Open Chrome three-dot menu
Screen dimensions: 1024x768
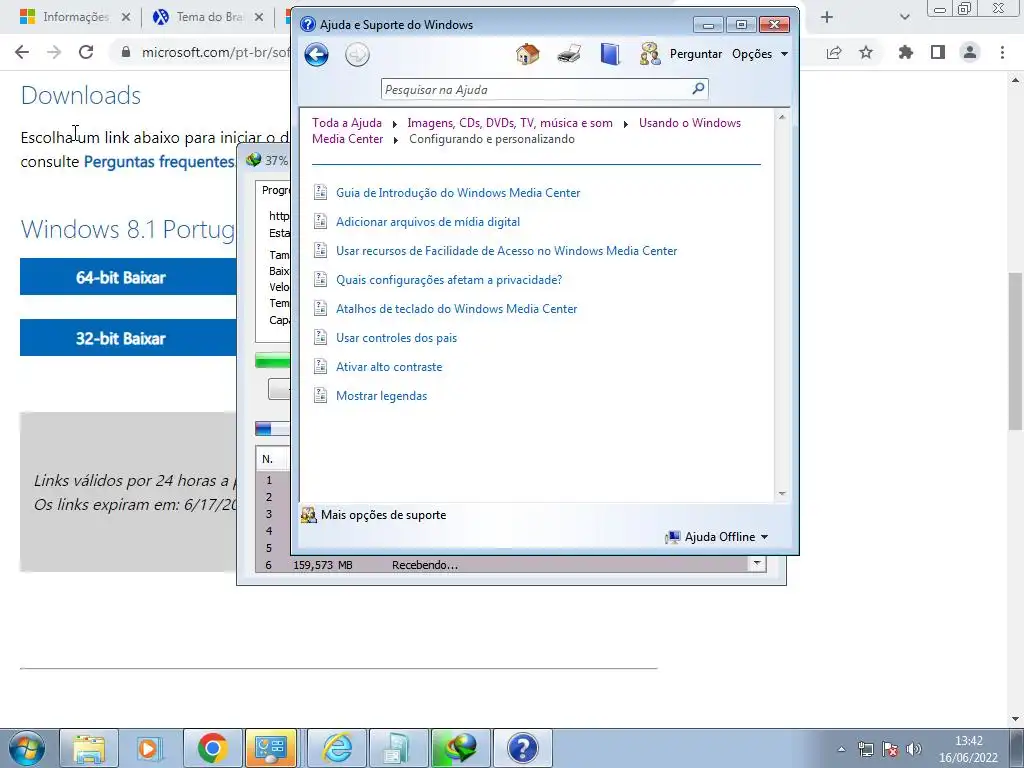coord(1002,52)
